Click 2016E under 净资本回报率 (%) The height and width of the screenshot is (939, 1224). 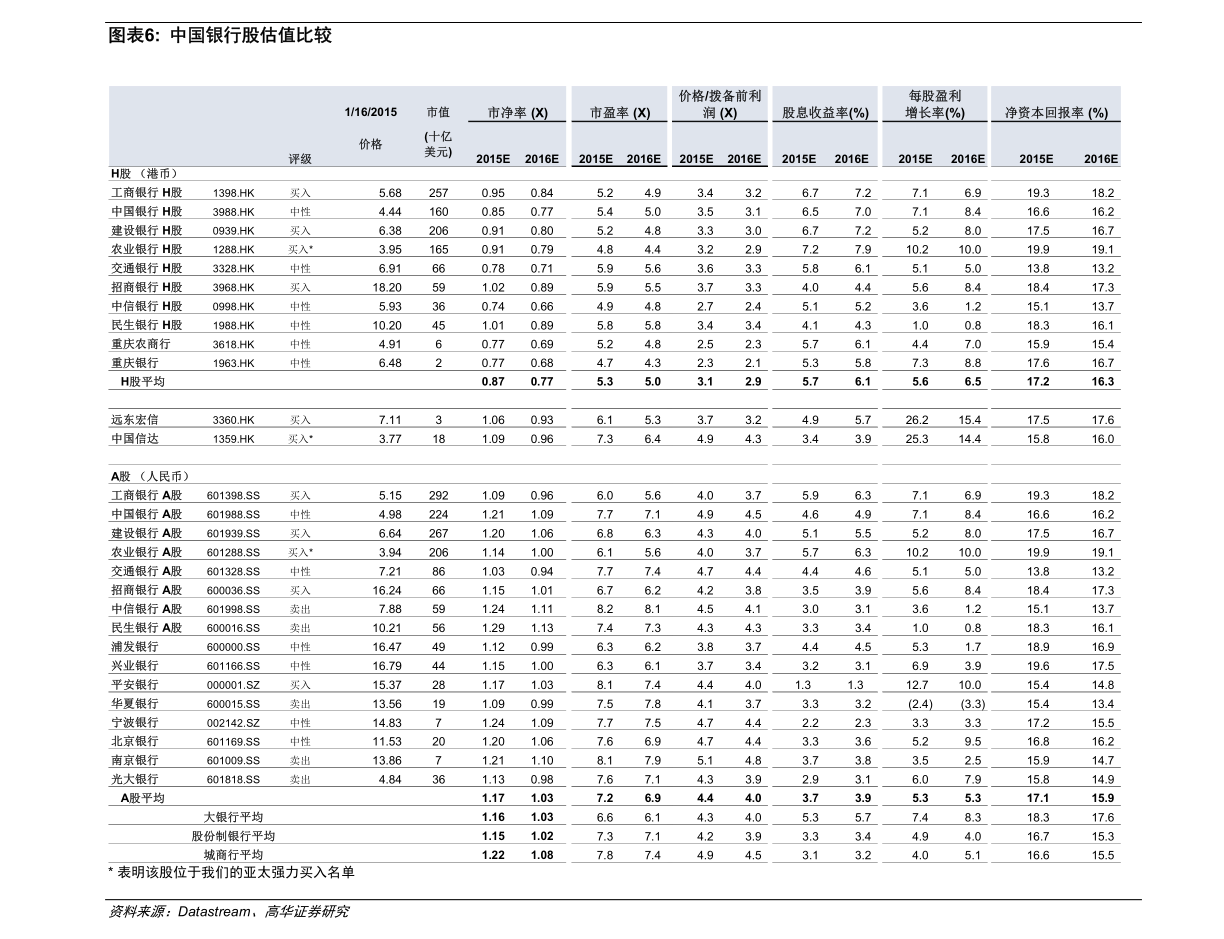click(1101, 159)
